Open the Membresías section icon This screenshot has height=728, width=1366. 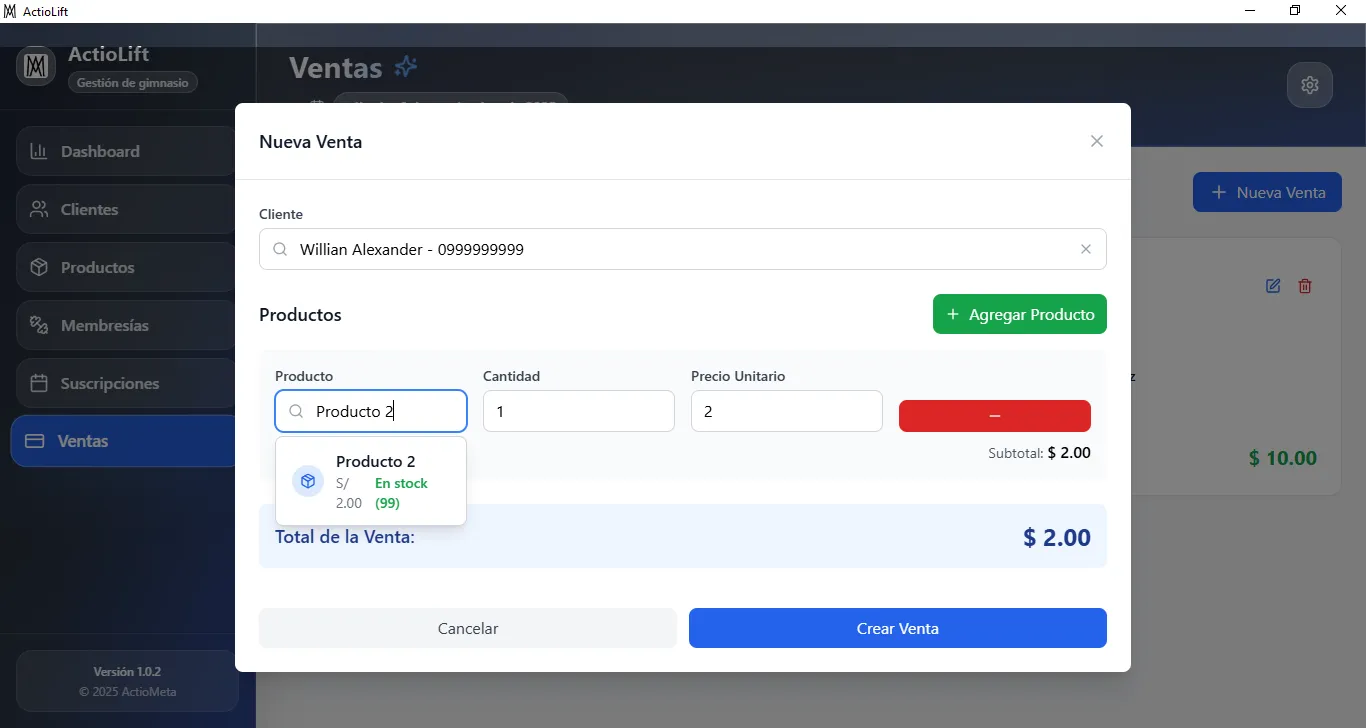38,325
